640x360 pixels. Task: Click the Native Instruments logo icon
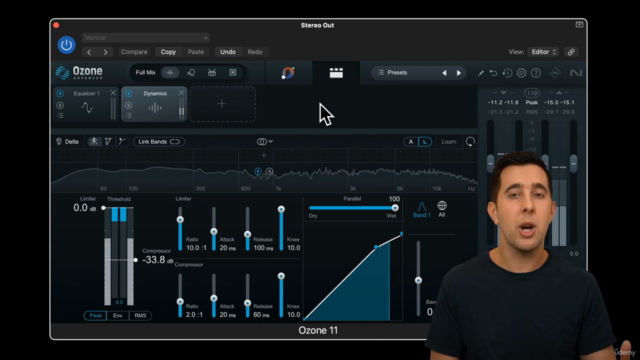(x=576, y=73)
